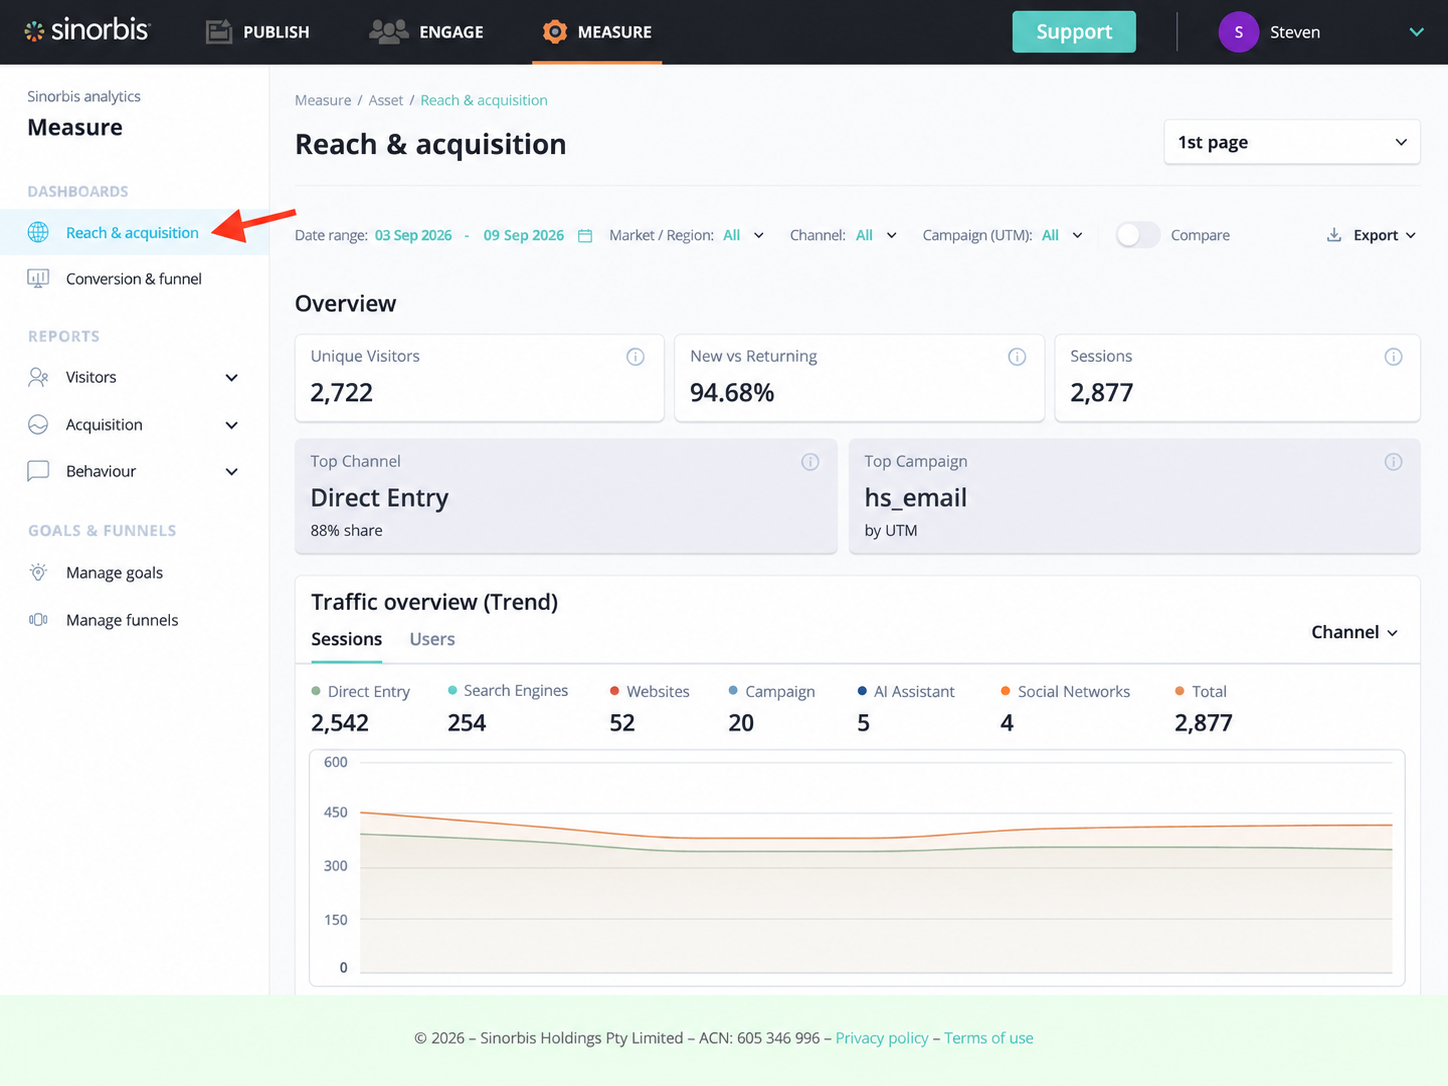Go to the Engage menu

click(426, 32)
